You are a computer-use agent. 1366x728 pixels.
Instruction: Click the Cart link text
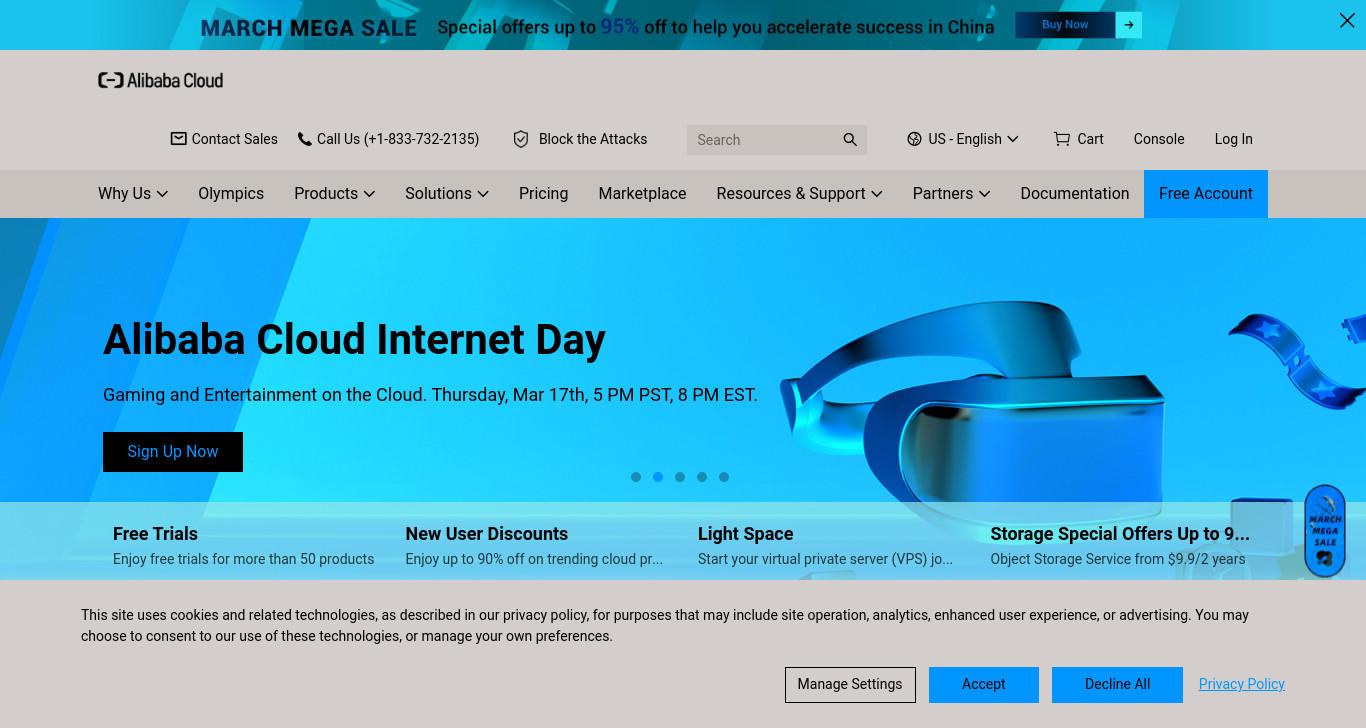point(1090,139)
